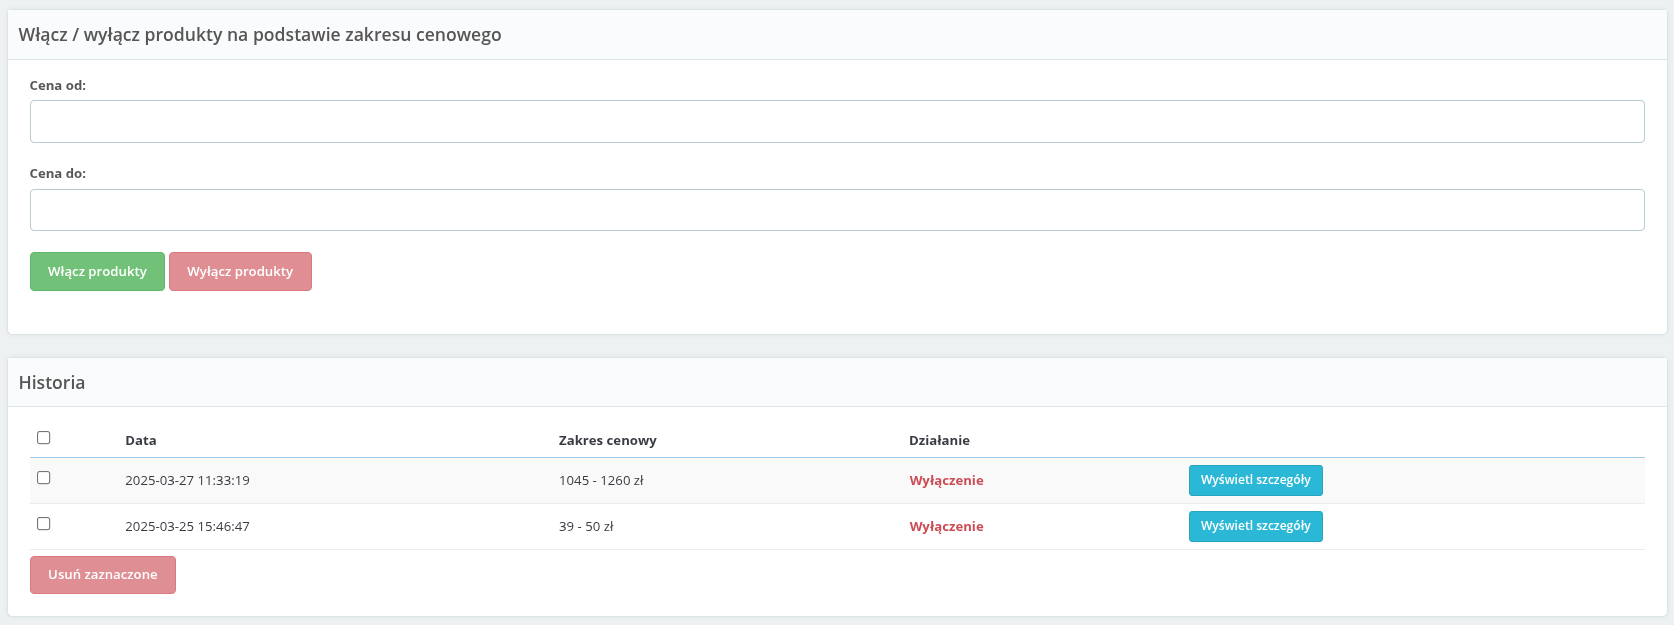Image resolution: width=1674 pixels, height=625 pixels.
Task: Toggle the select-all checkbox in table header
Action: pyautogui.click(x=44, y=438)
